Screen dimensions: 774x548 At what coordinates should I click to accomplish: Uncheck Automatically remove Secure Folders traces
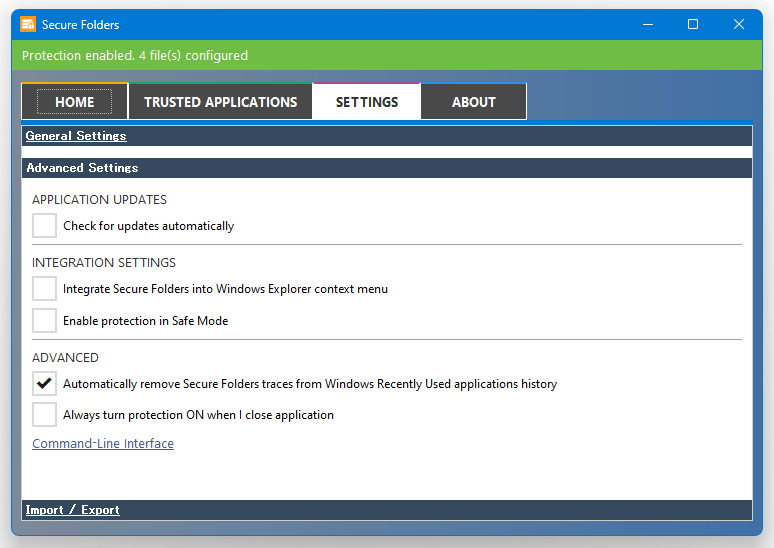click(x=44, y=384)
